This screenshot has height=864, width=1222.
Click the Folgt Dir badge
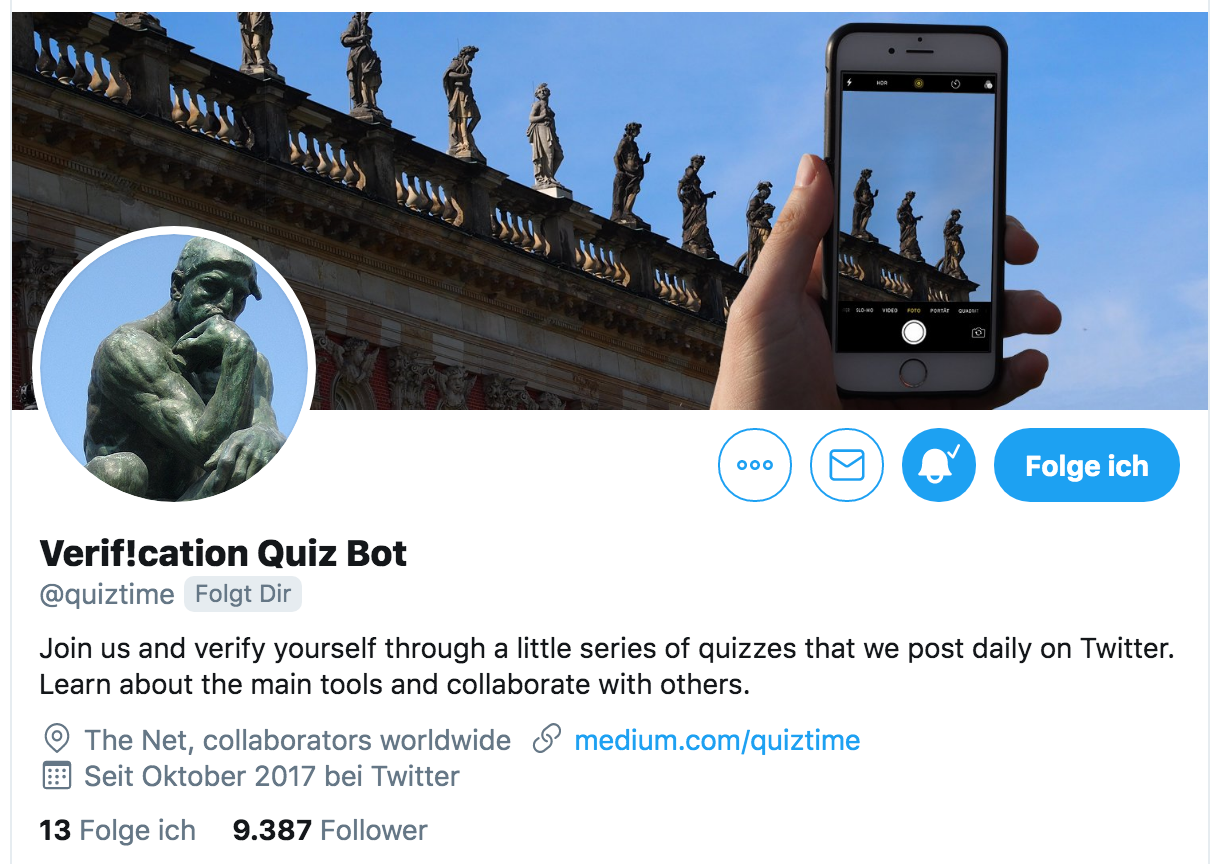tap(243, 594)
